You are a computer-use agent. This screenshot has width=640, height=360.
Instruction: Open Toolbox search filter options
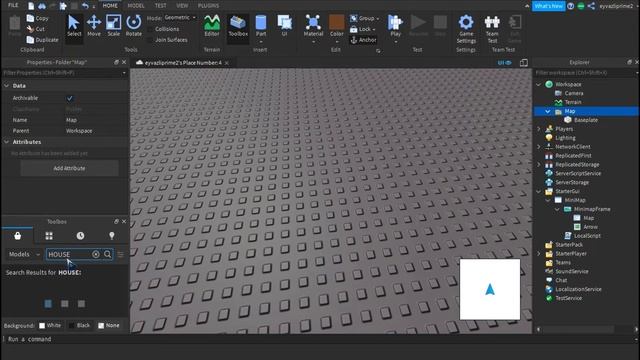coord(120,255)
